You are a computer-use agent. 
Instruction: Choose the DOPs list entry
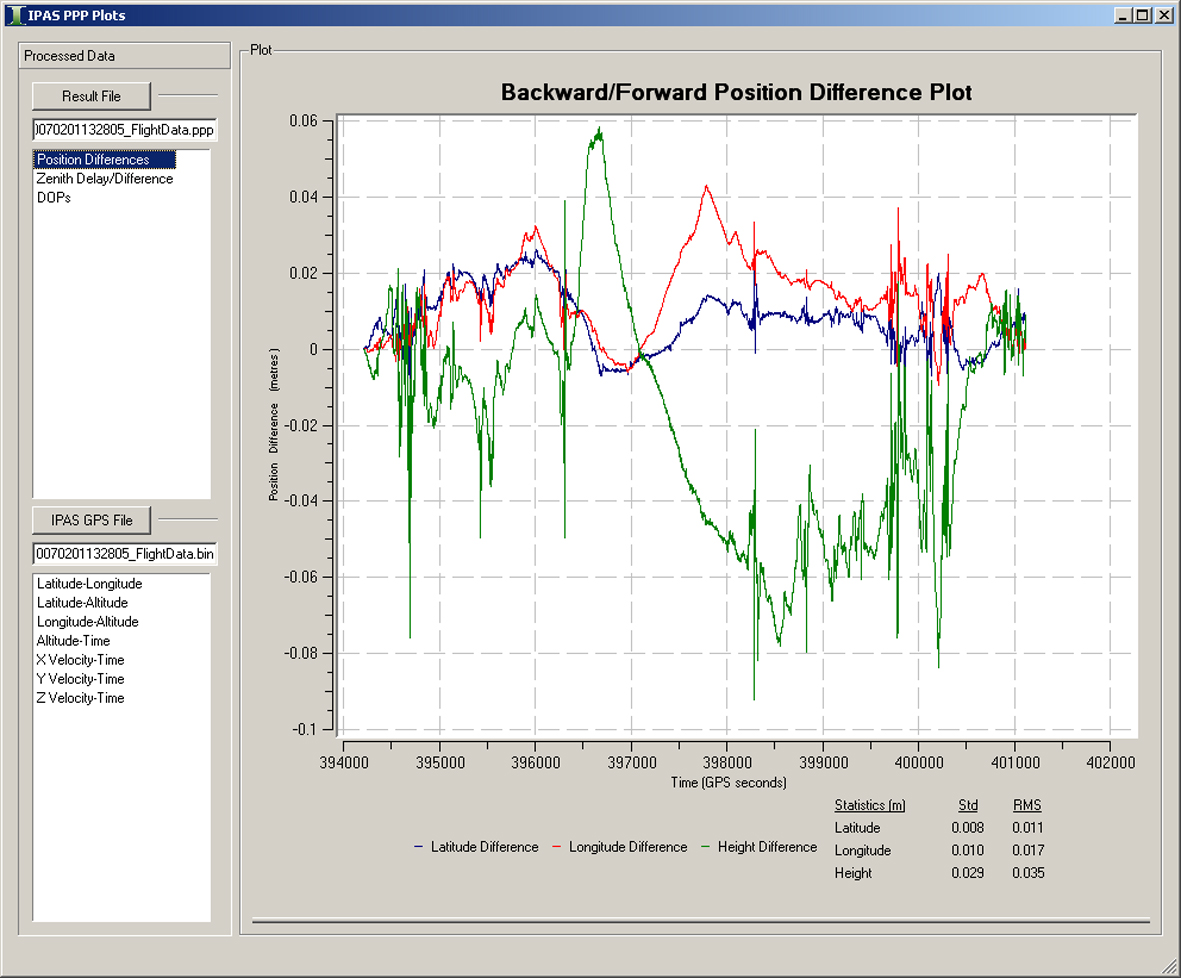53,198
